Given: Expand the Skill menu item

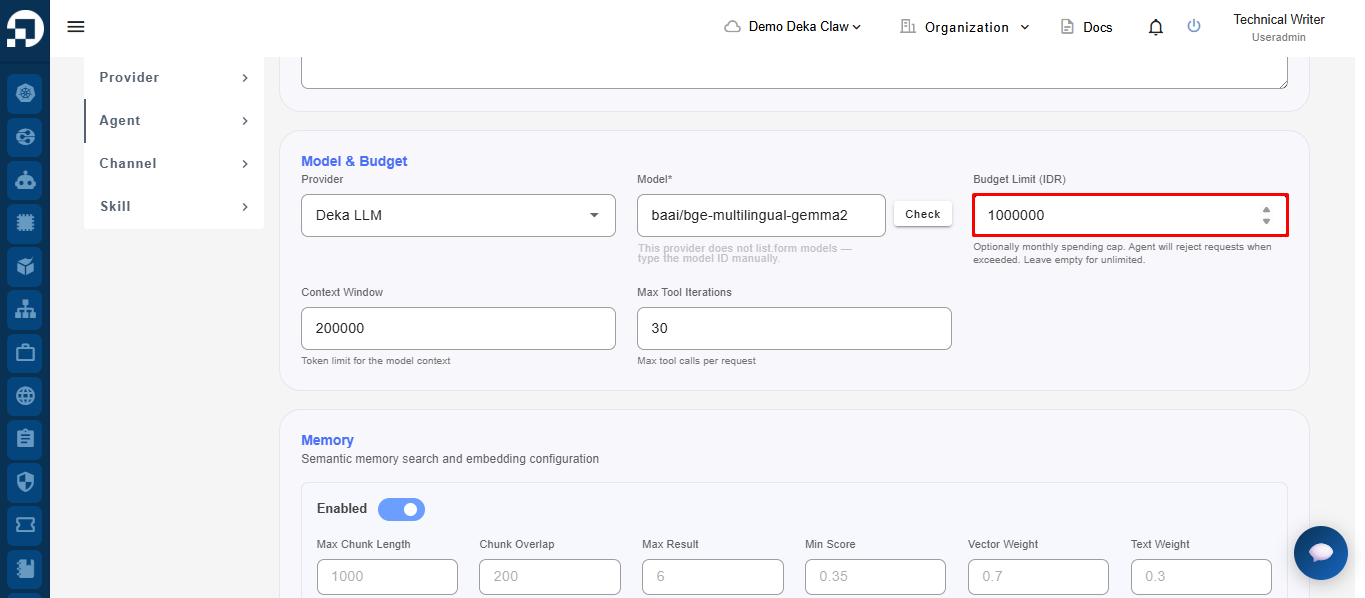Looking at the screenshot, I should point(174,206).
